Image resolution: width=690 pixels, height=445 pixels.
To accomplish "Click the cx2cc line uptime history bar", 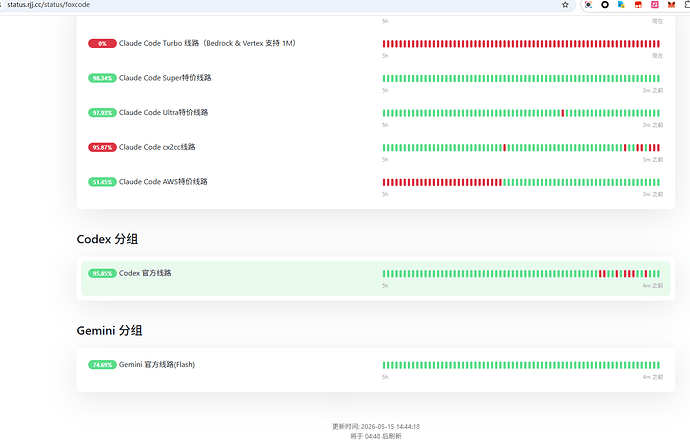I will 521,147.
